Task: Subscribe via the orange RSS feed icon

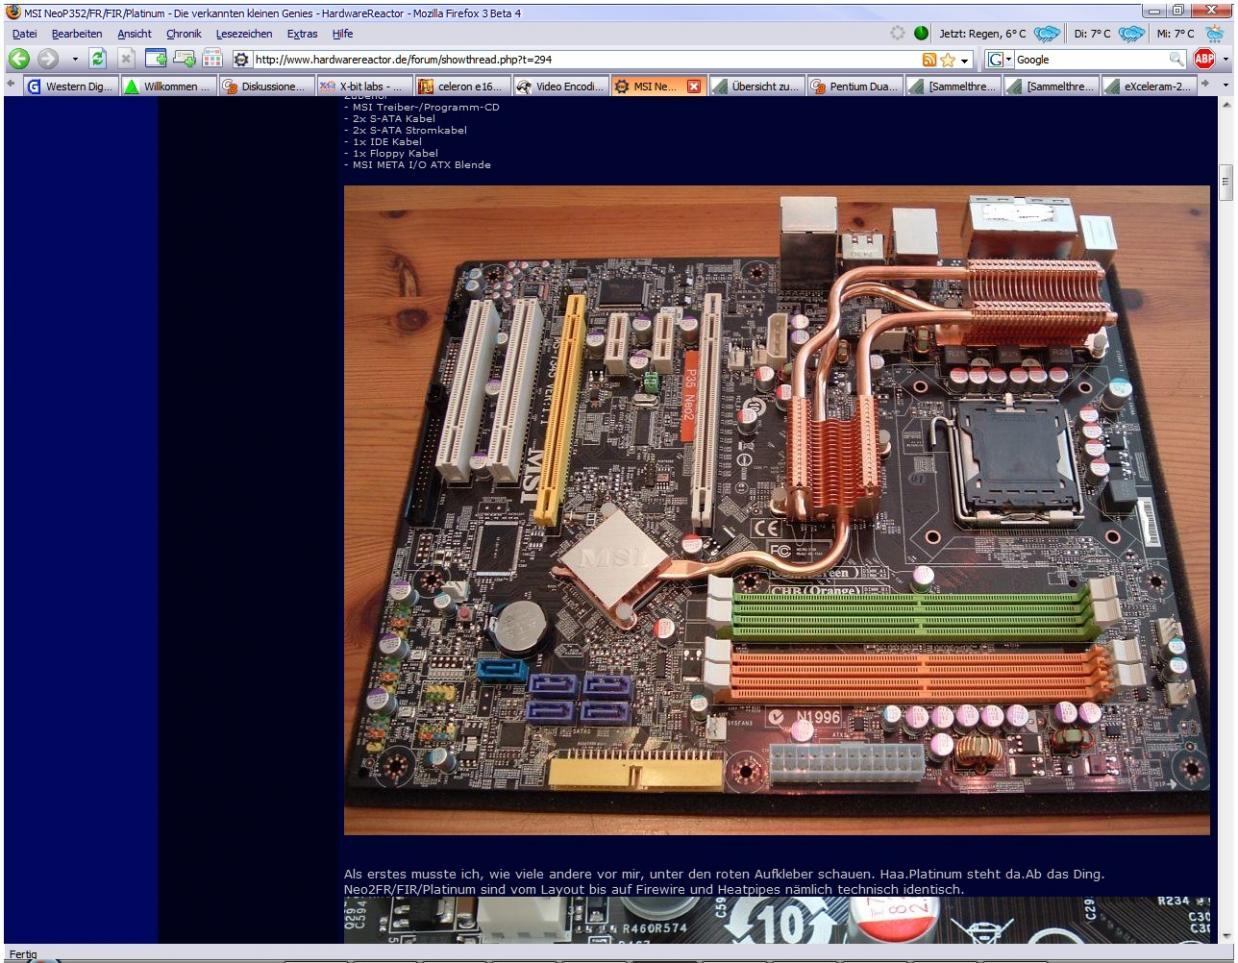Action: click(x=929, y=60)
